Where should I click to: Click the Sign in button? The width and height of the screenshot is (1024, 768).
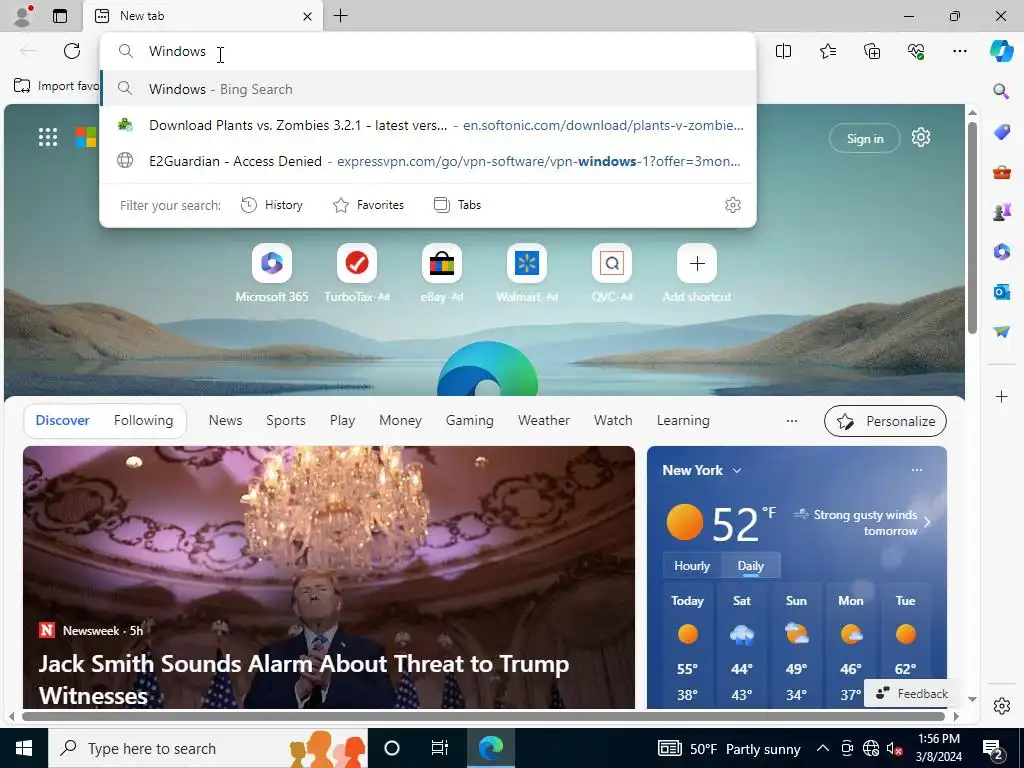865,138
